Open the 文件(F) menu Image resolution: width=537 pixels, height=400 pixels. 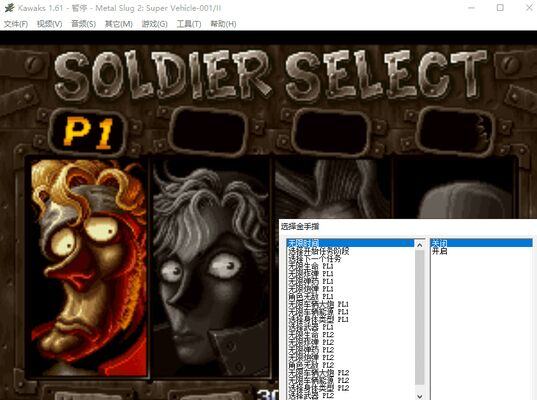(16, 24)
